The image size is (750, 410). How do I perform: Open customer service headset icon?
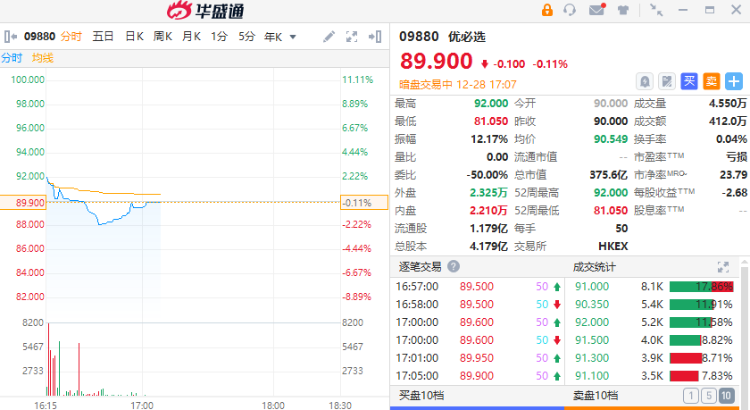pos(570,10)
